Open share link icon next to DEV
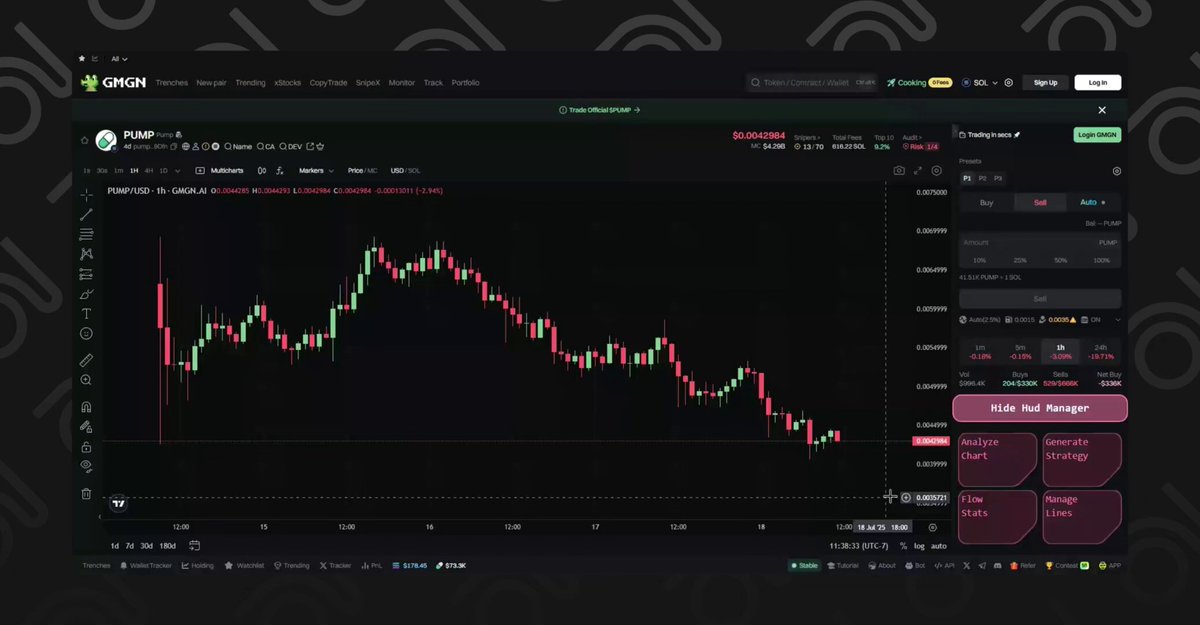The width and height of the screenshot is (1200, 625). click(310, 146)
